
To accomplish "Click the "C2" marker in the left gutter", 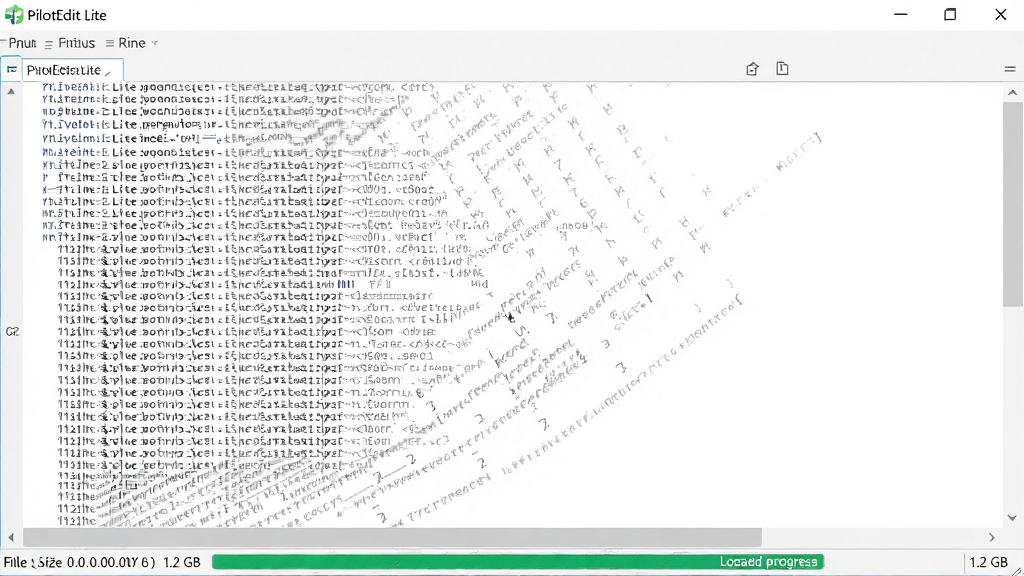I will [12, 332].
